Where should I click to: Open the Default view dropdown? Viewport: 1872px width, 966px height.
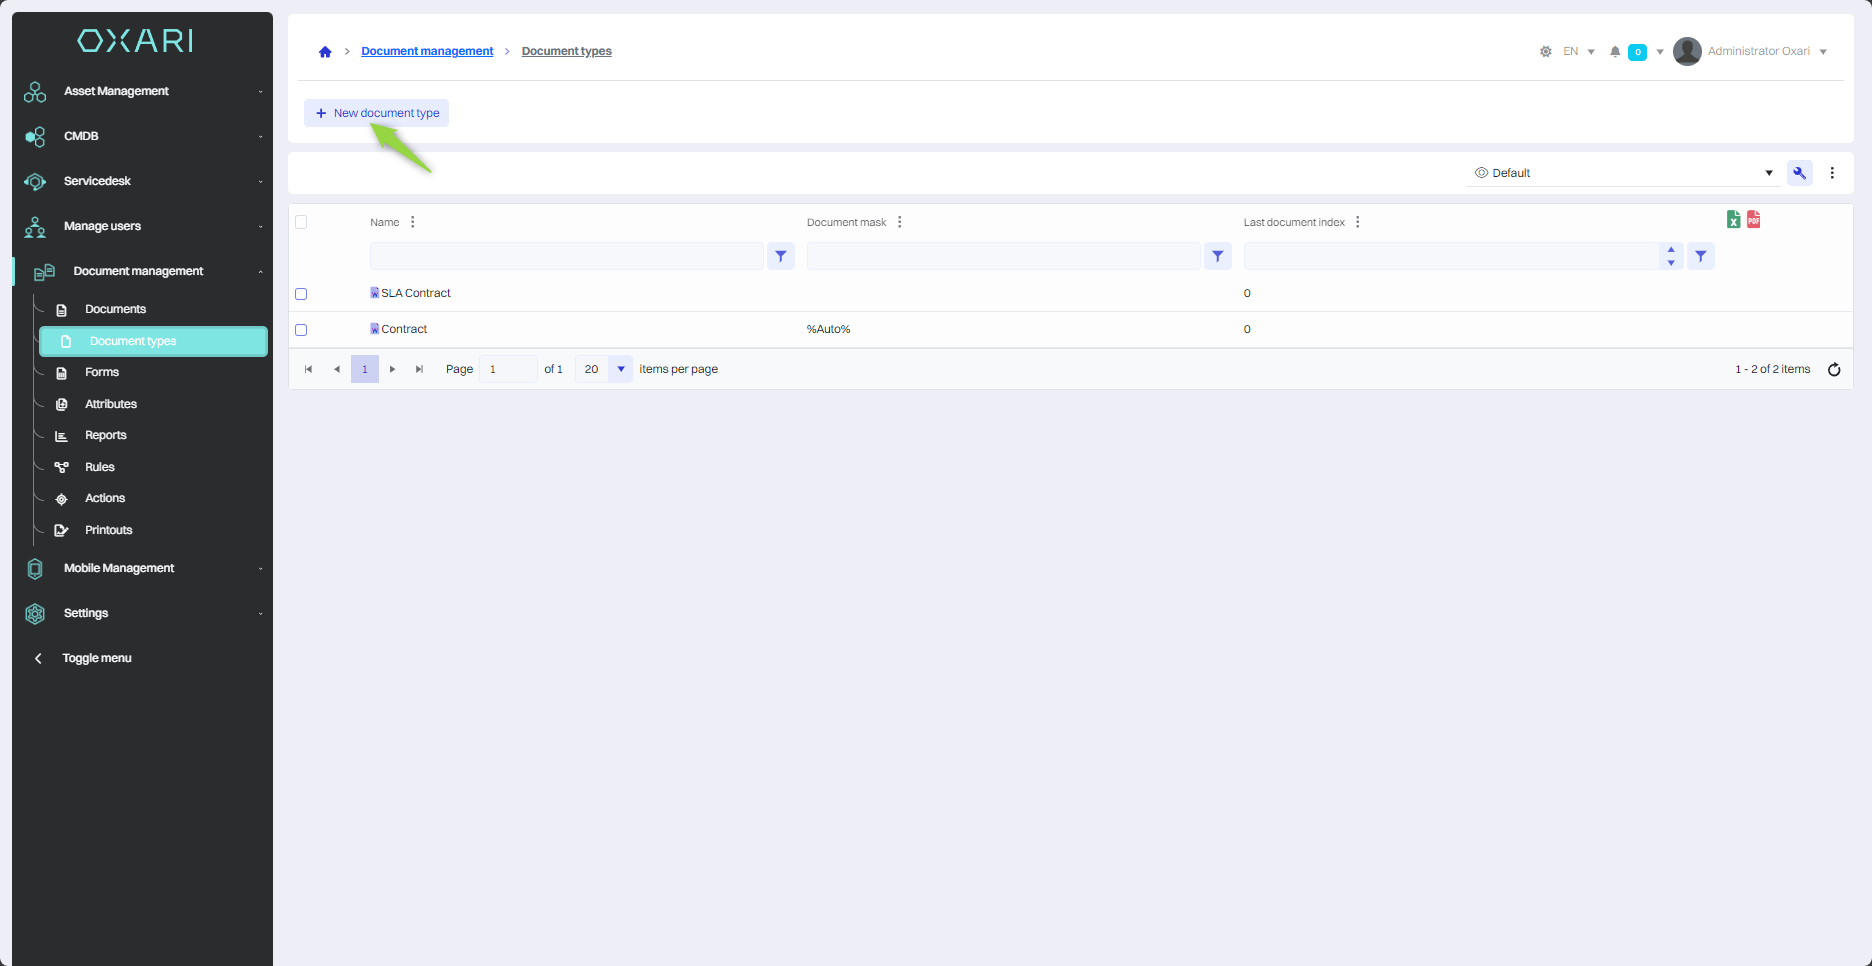pos(1622,173)
